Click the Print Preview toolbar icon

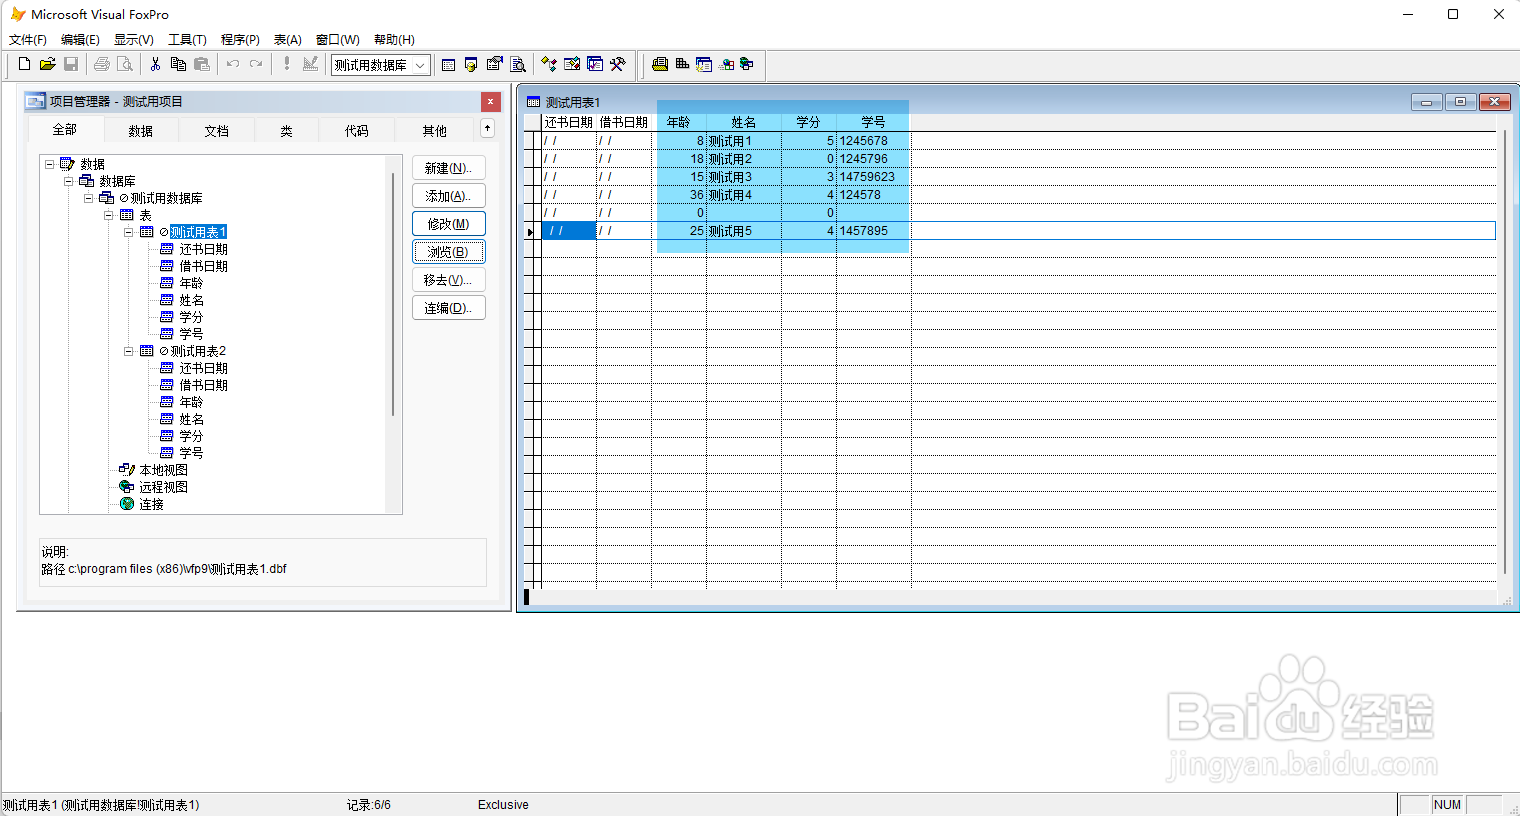[x=125, y=64]
